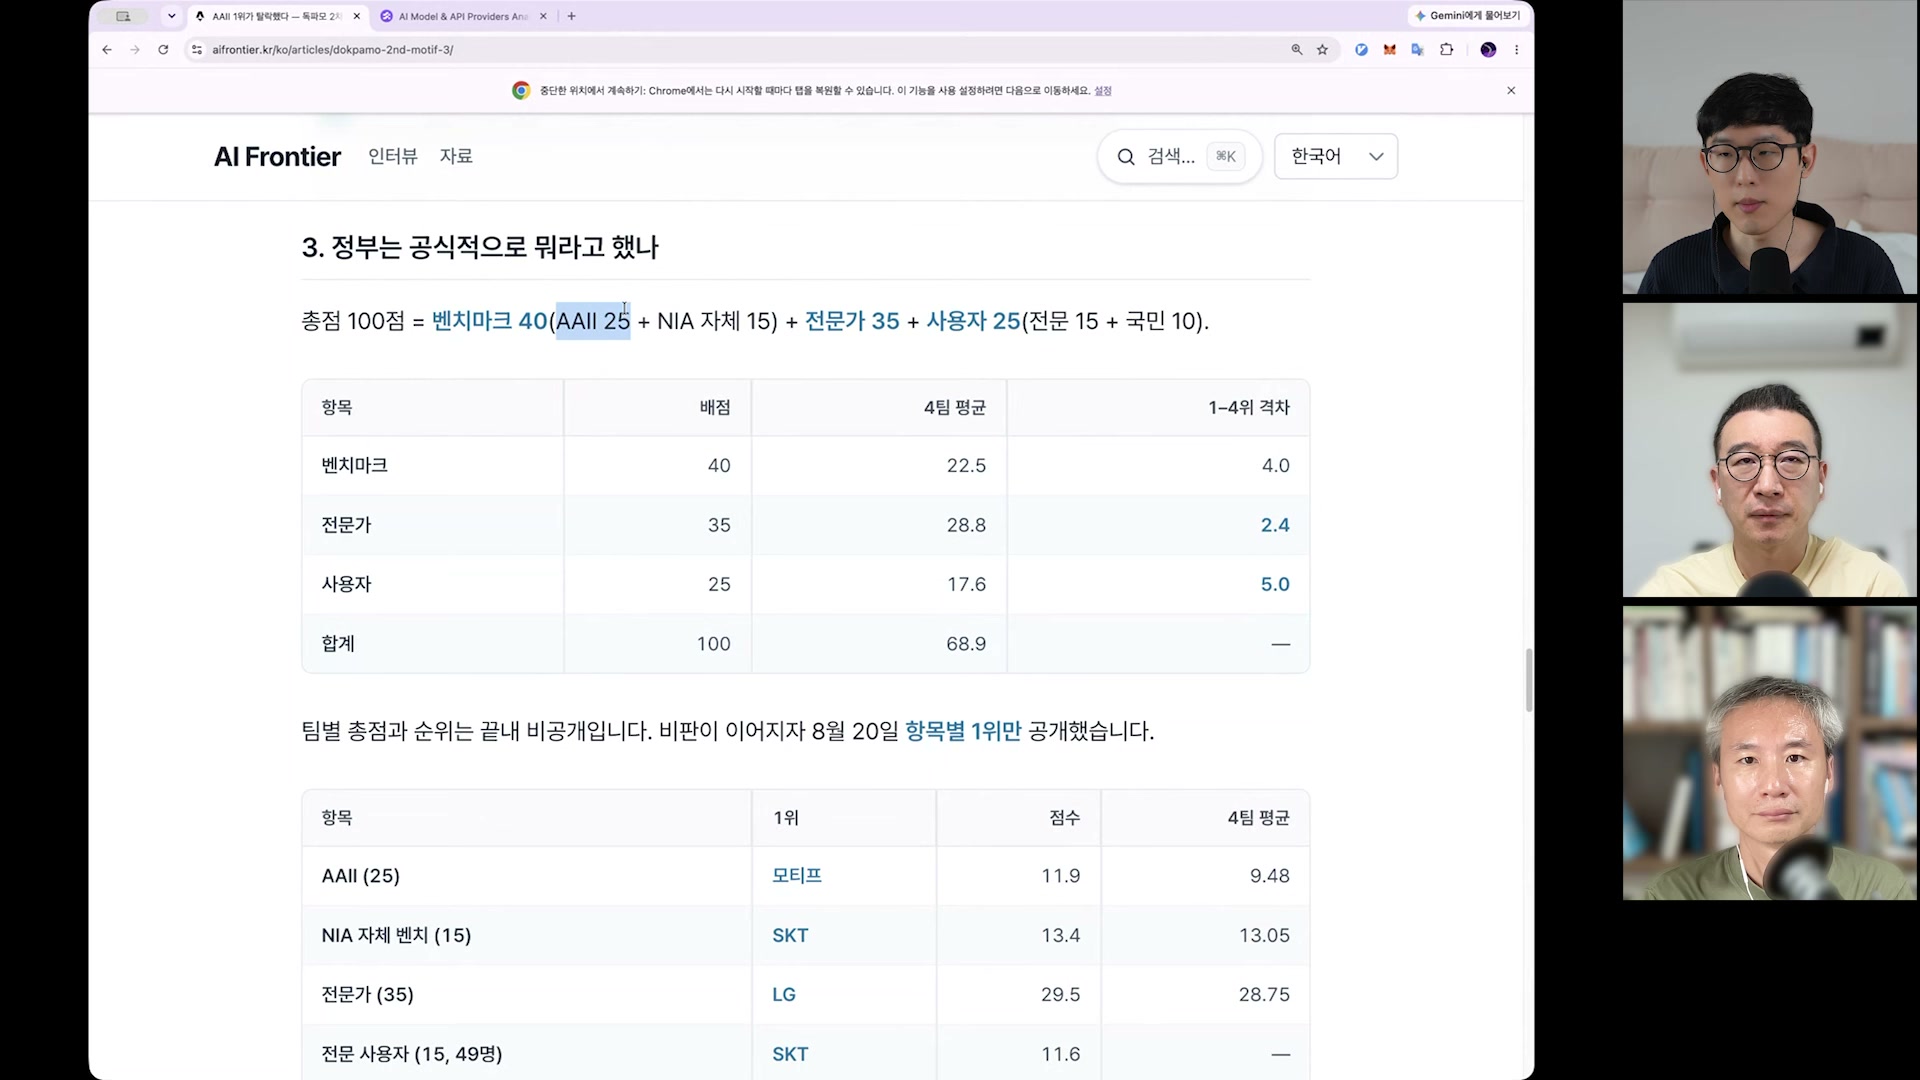This screenshot has height=1080, width=1920.
Task: Go forward with the browser arrow
Action: [x=135, y=49]
